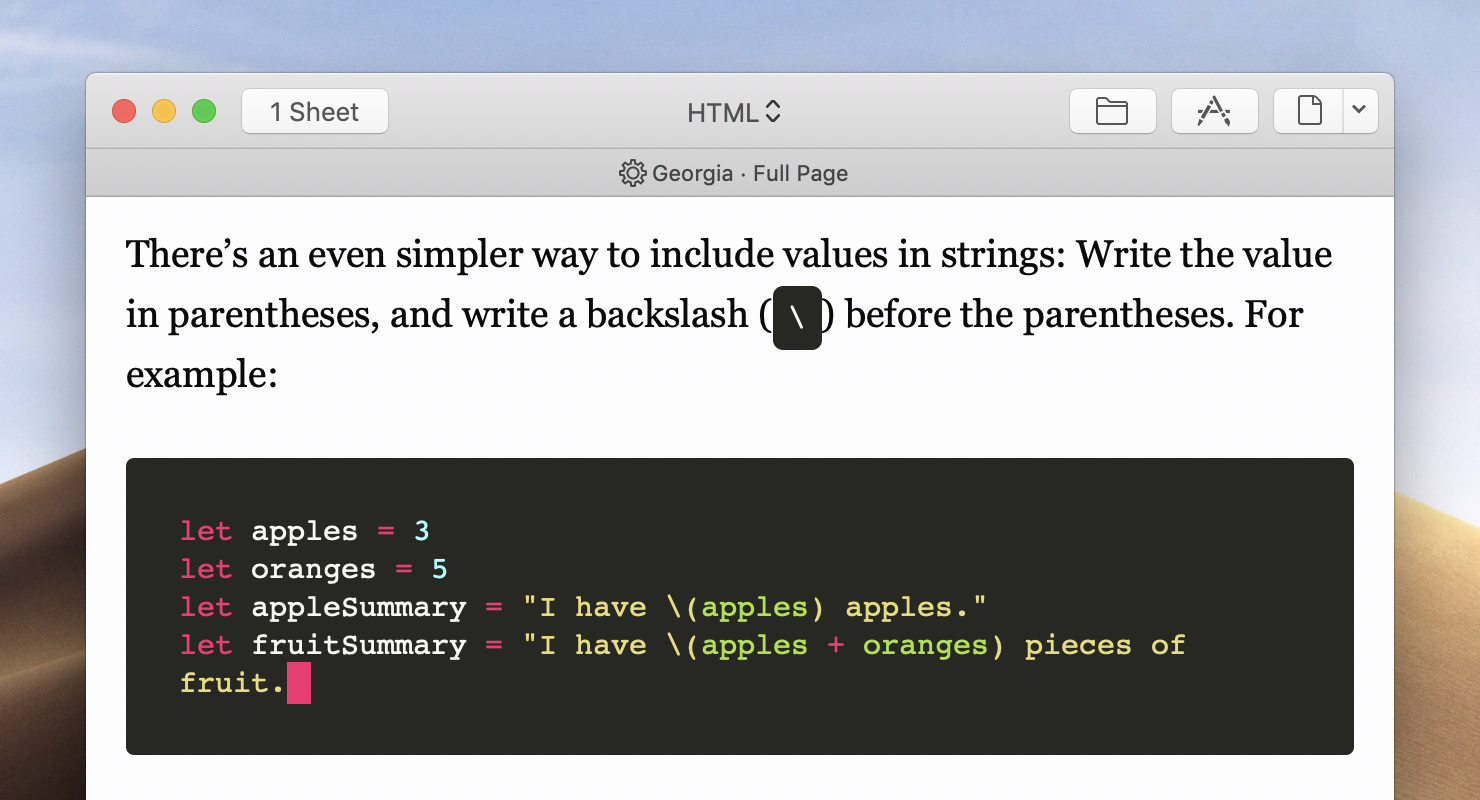Viewport: 1480px width, 800px height.
Task: Select the folder icon in the toolbar
Action: pyautogui.click(x=1112, y=111)
